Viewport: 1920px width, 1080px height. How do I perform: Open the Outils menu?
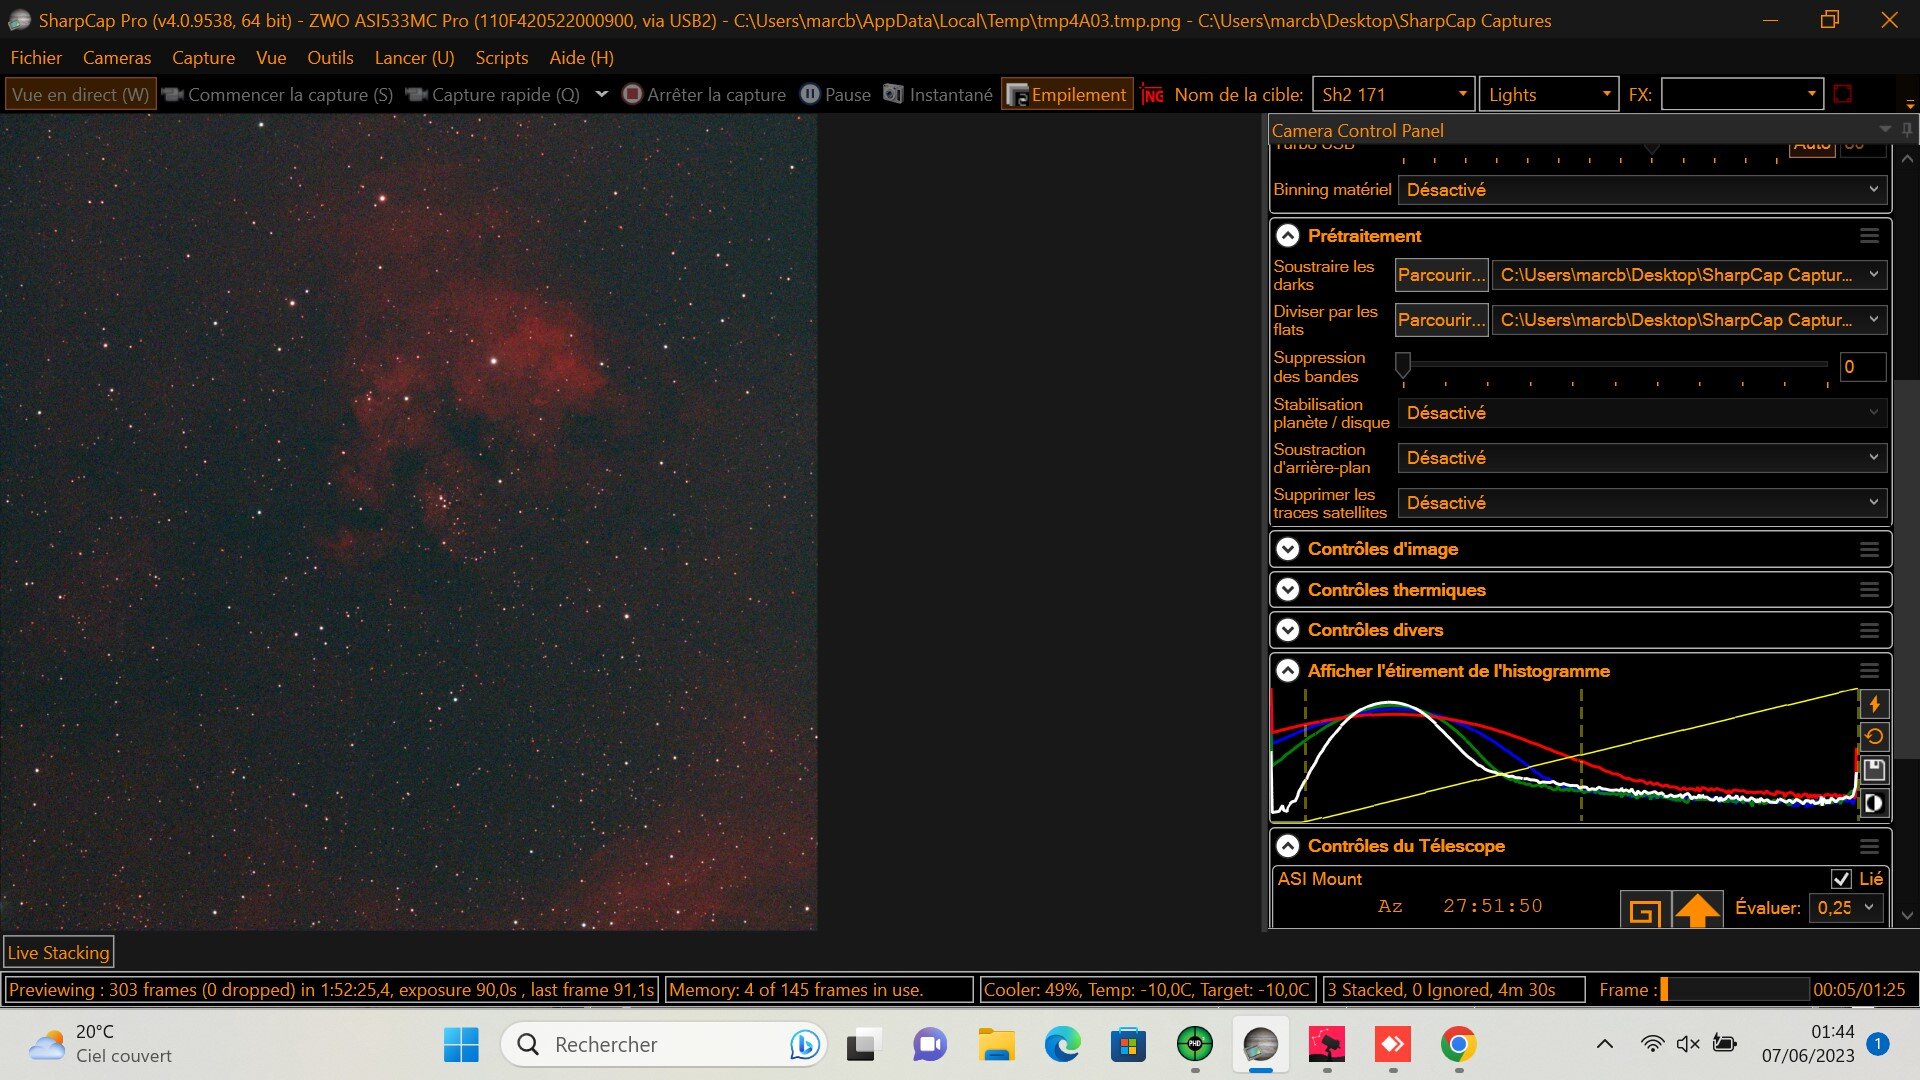[x=330, y=58]
